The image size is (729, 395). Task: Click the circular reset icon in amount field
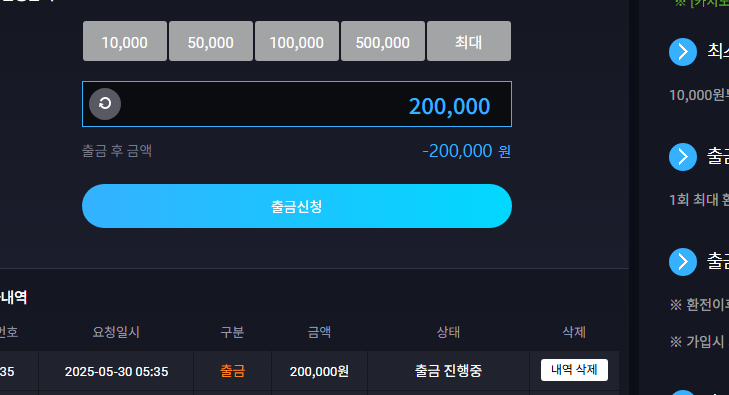coord(105,104)
